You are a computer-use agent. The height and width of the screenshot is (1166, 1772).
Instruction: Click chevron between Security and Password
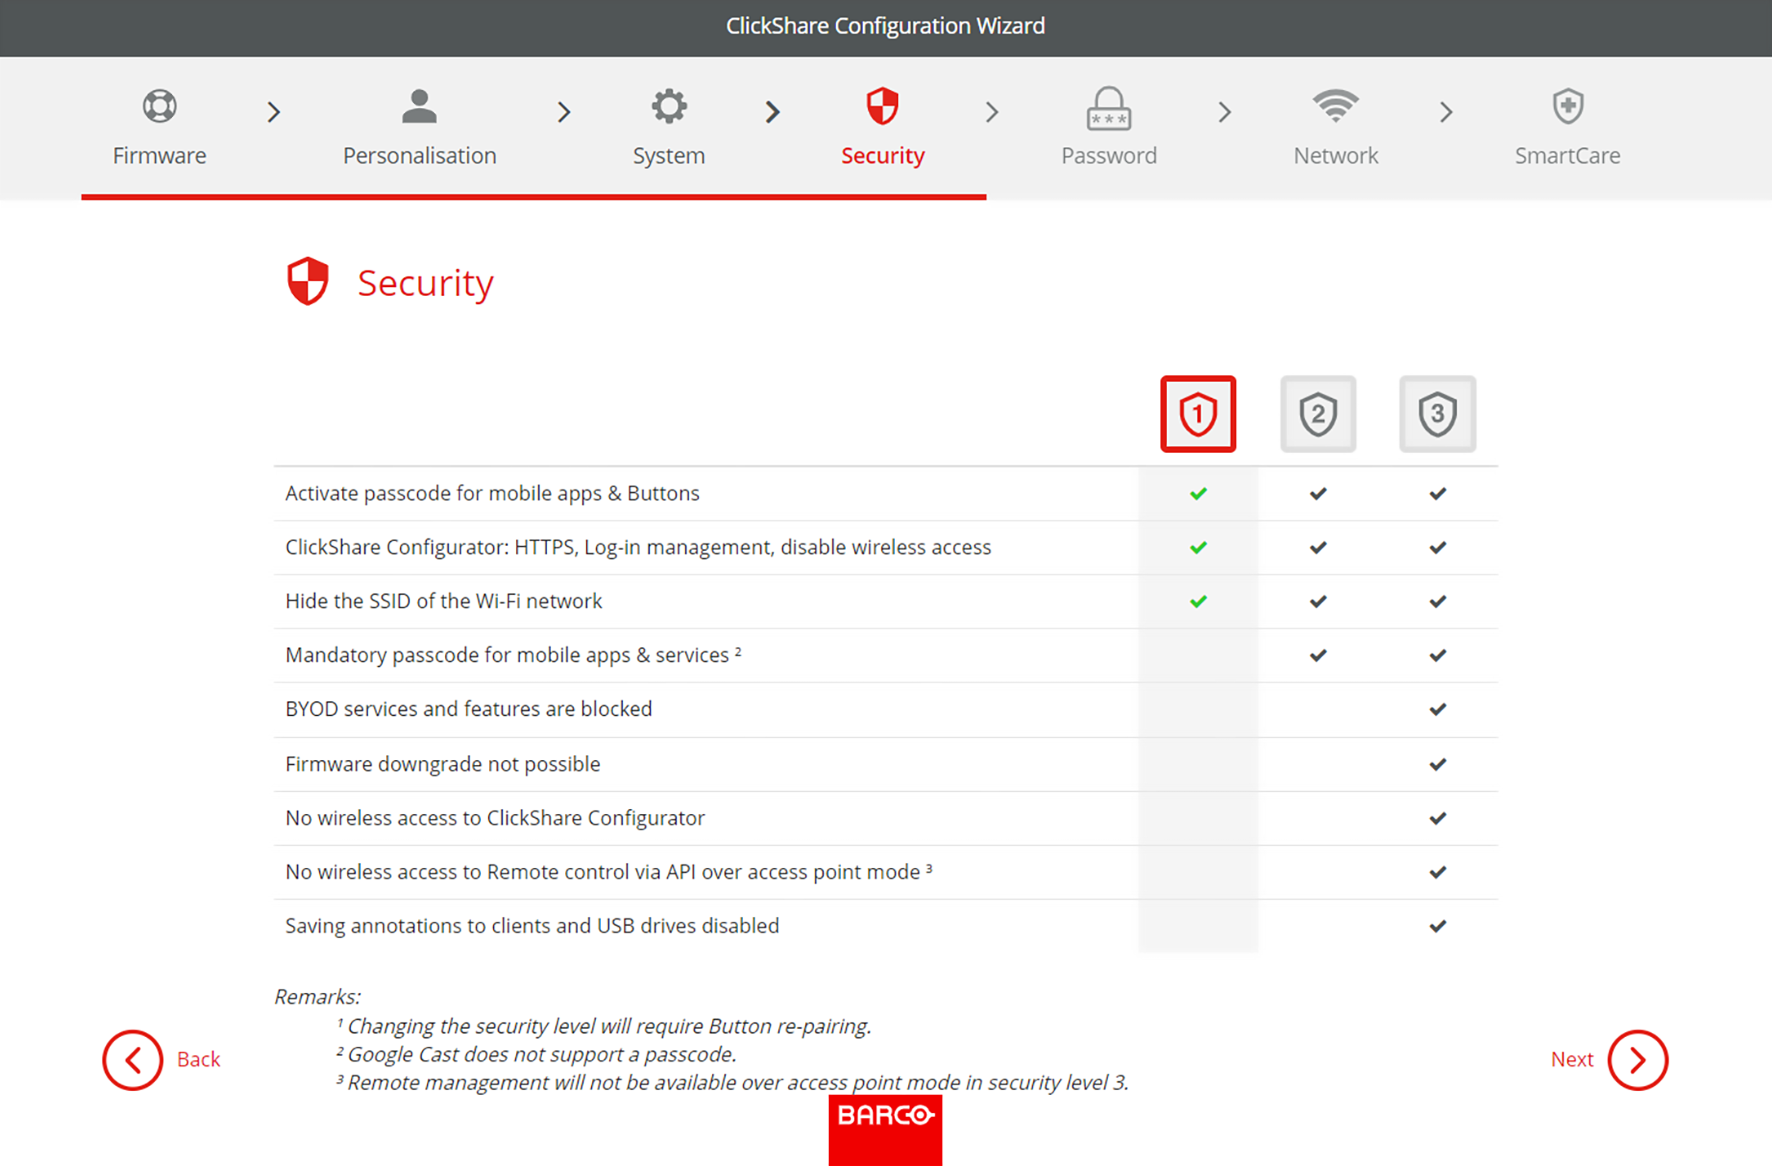point(992,112)
